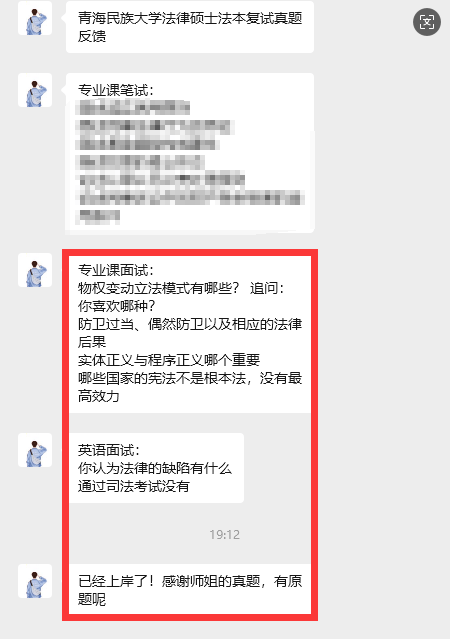The image size is (450, 639).
Task: Click the 专业课笔试 heading text
Action: (116, 90)
